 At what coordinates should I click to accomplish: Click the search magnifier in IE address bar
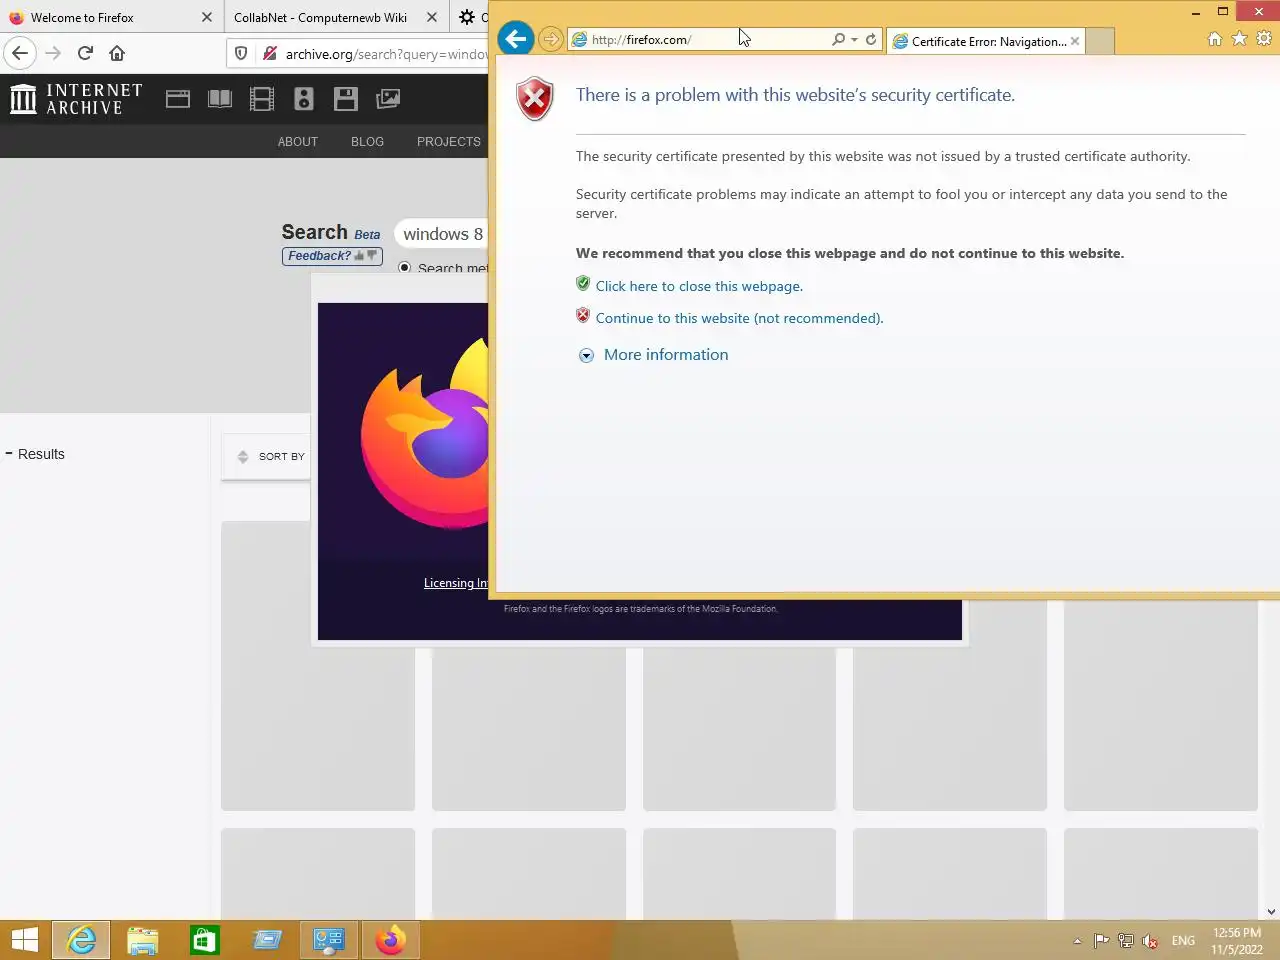click(838, 40)
